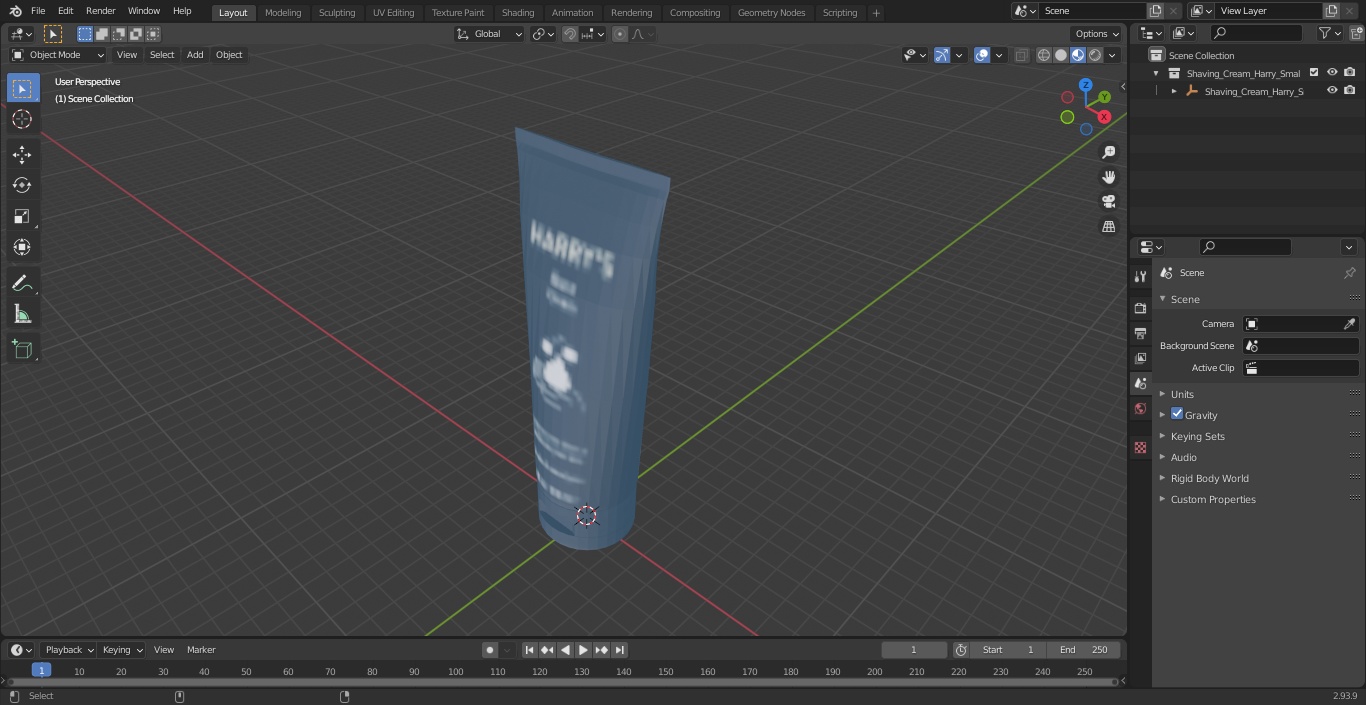1366x705 pixels.
Task: Click the timeline horizontal scrollbar
Action: tap(562, 682)
